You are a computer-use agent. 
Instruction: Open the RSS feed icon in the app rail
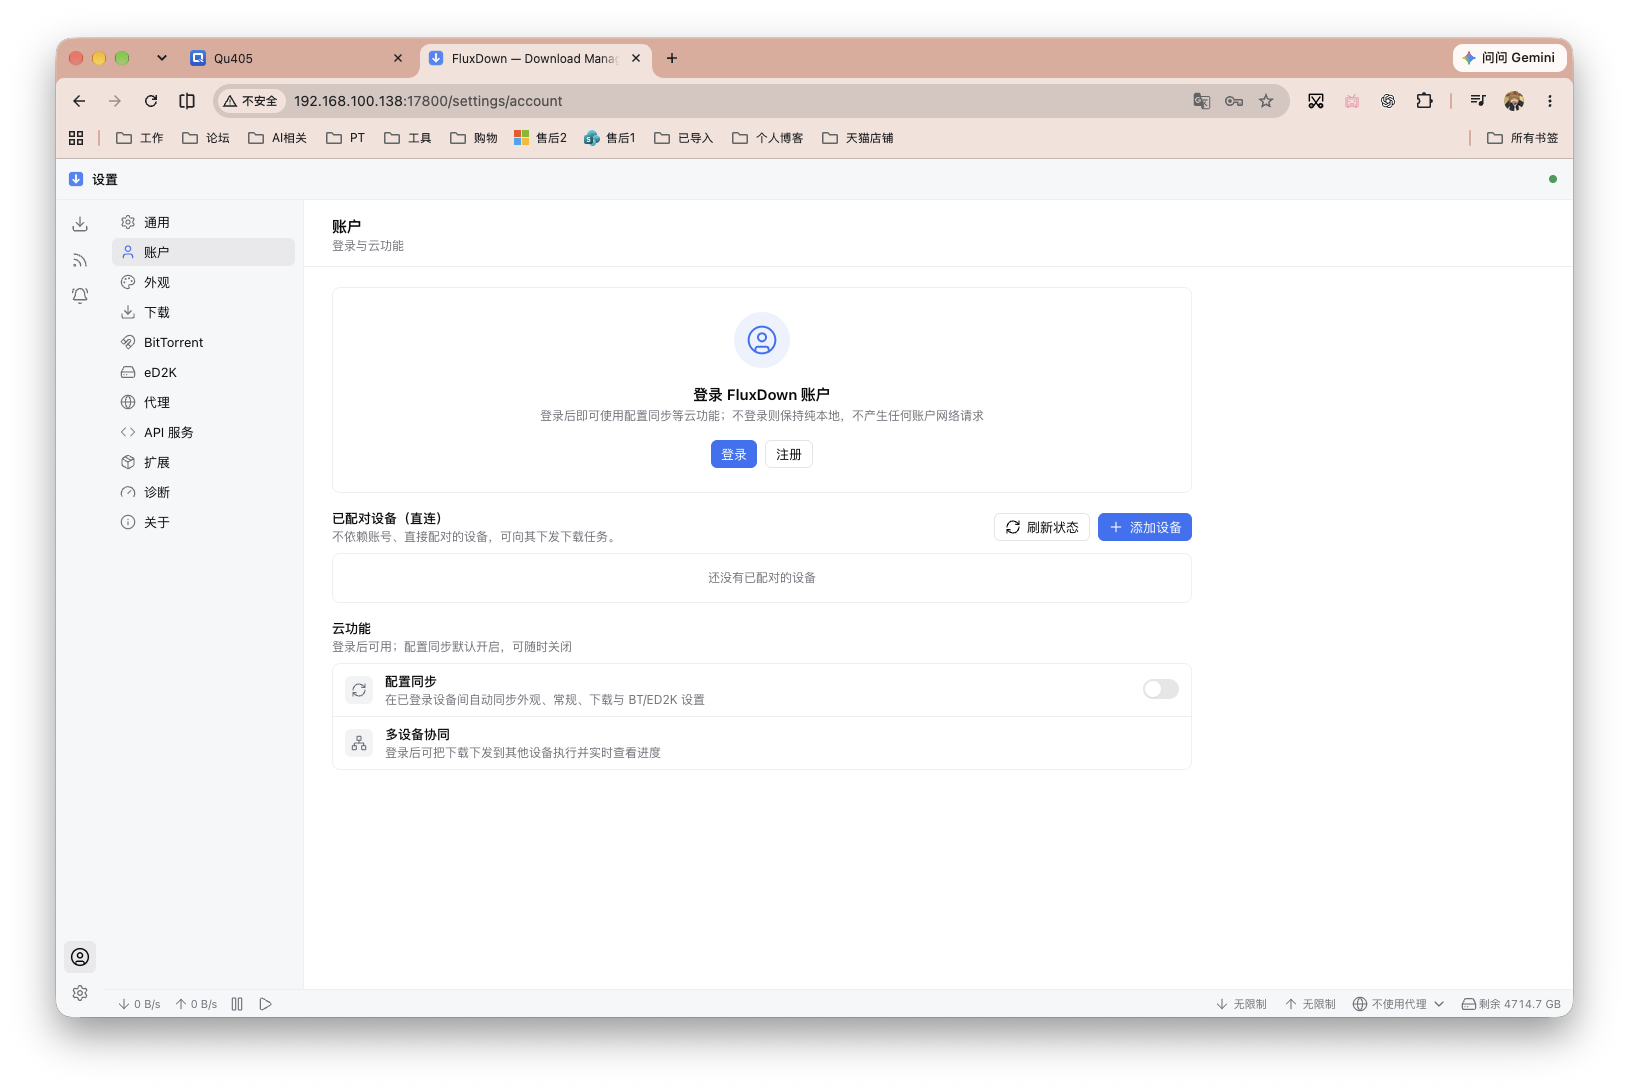click(80, 260)
